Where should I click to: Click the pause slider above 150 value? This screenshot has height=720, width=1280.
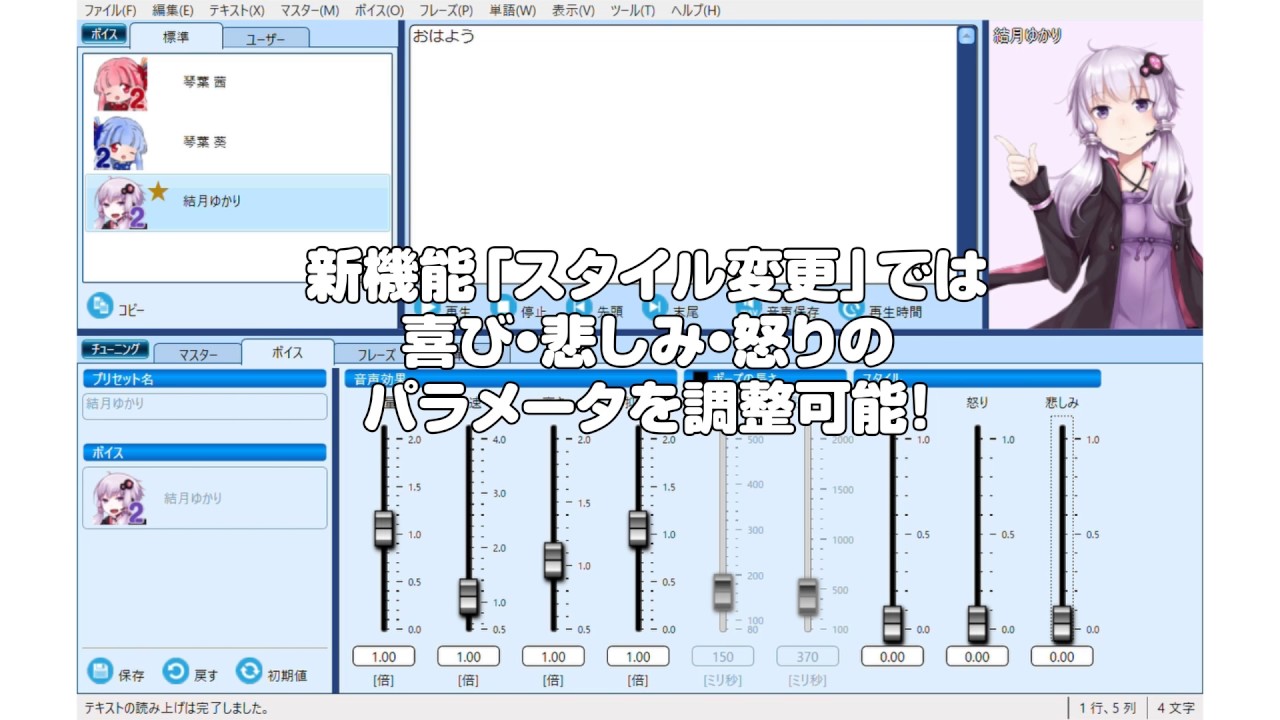point(723,593)
